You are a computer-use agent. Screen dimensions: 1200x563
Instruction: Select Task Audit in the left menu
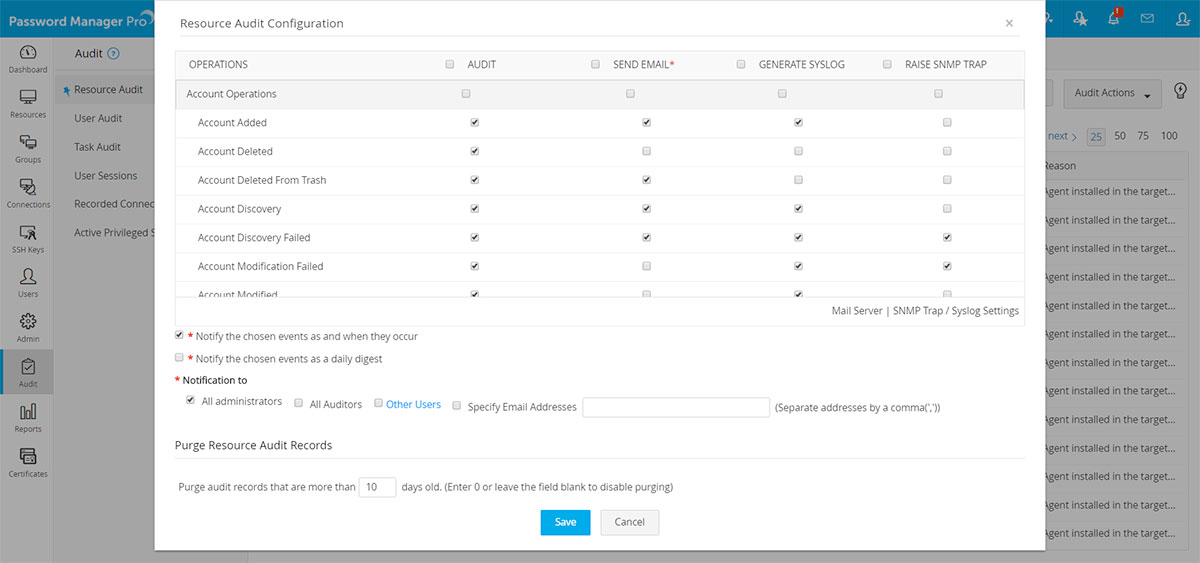[97, 147]
